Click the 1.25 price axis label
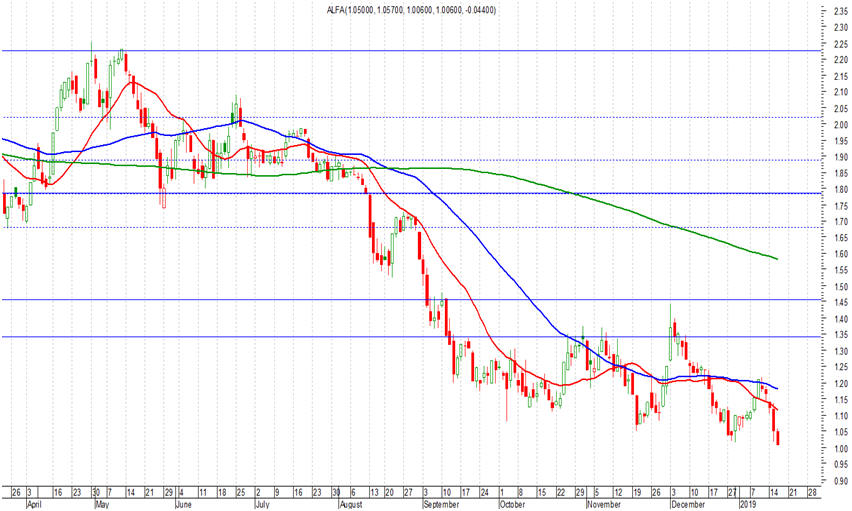The width and height of the screenshot is (852, 511). point(841,367)
